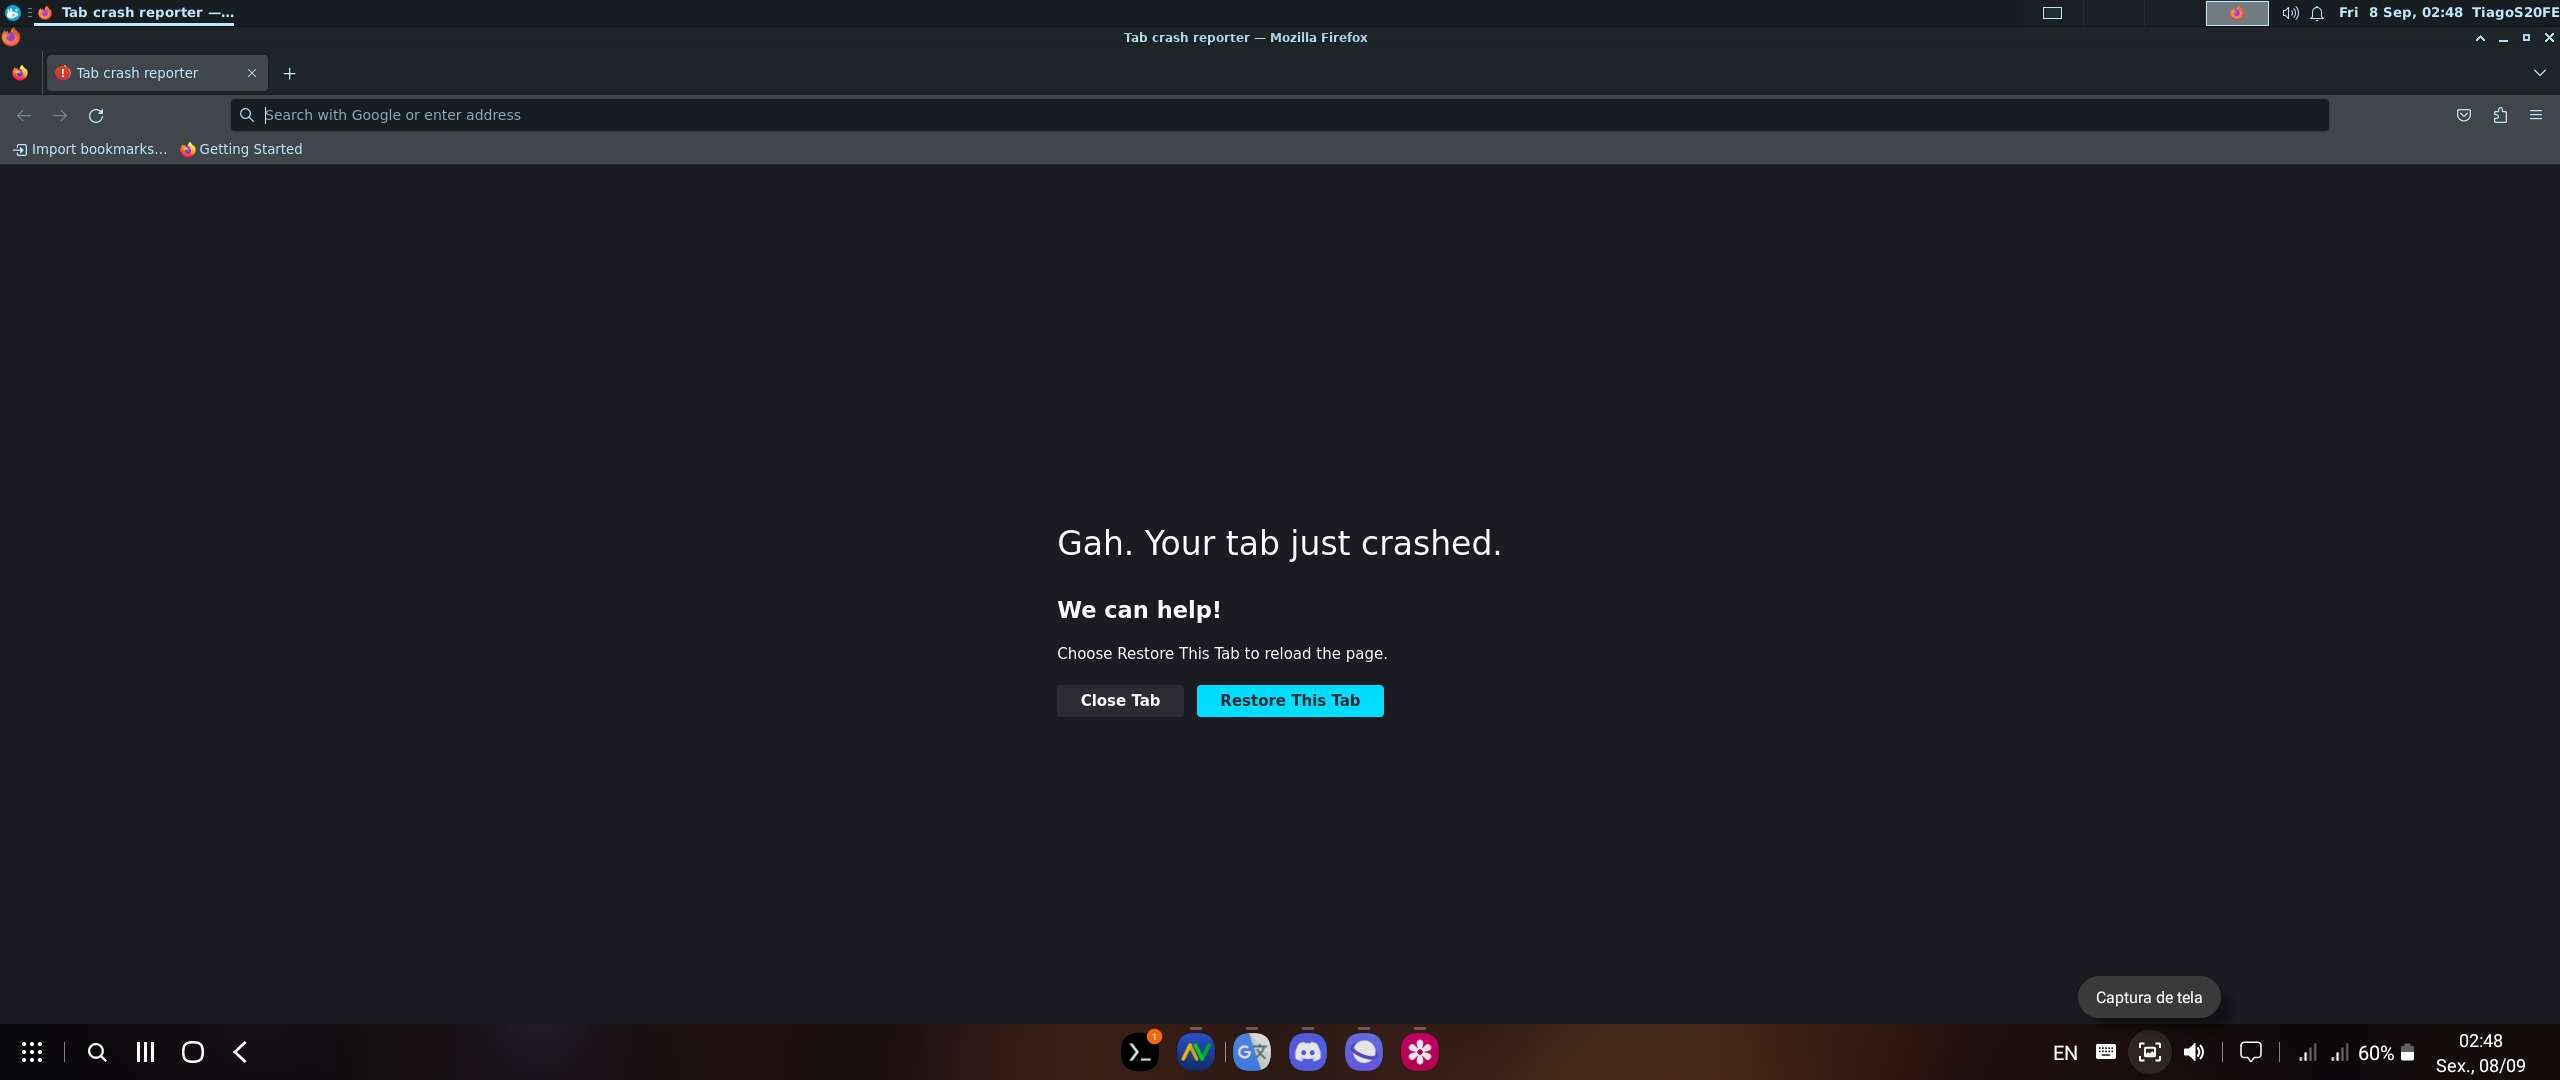Viewport: 2560px width, 1080px height.
Task: Click the Restore This Tab button
Action: [1289, 700]
